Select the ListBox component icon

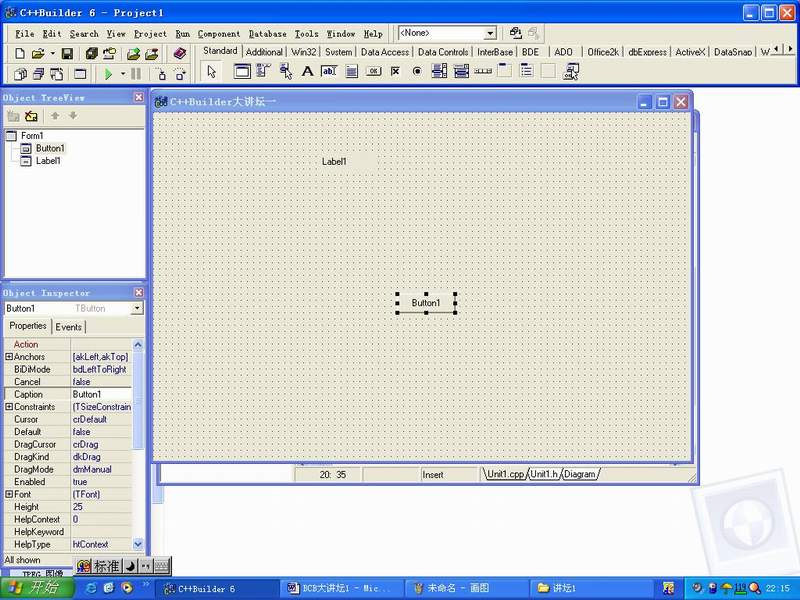439,71
